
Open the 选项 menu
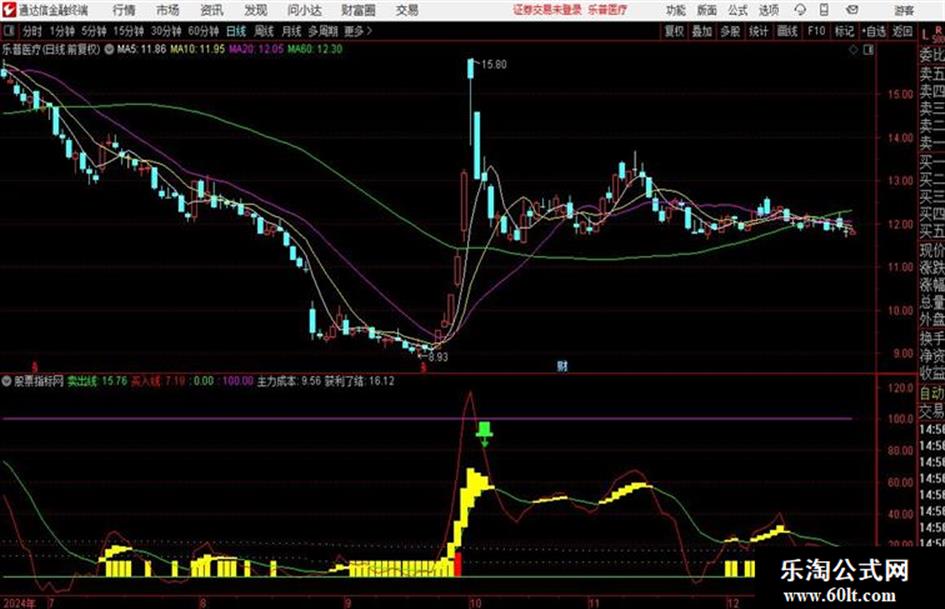coord(769,10)
